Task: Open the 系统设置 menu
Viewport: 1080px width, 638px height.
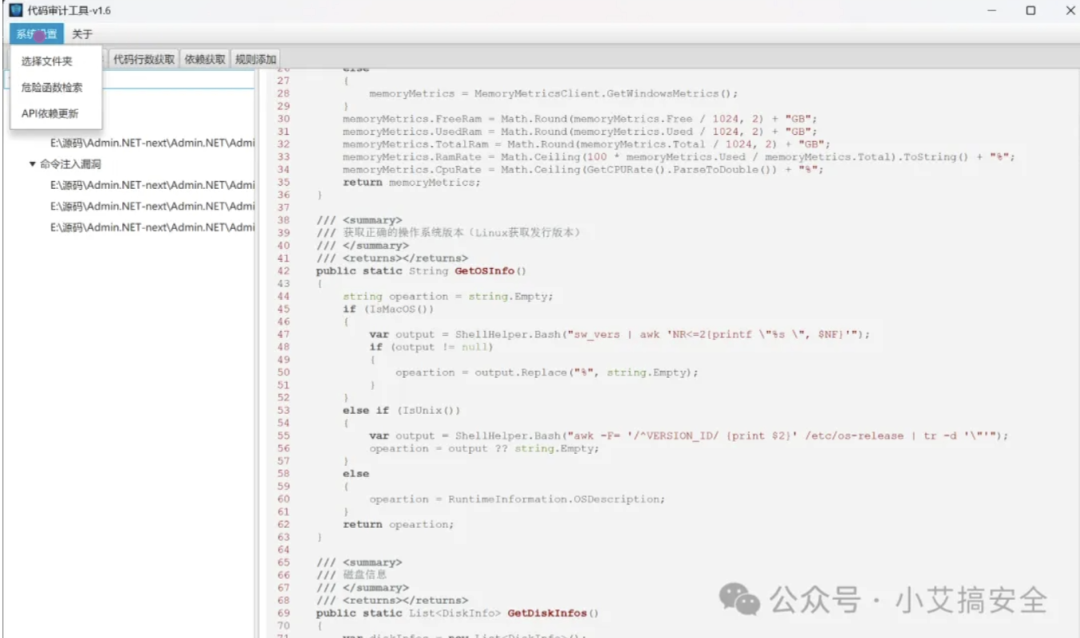Action: pos(37,34)
